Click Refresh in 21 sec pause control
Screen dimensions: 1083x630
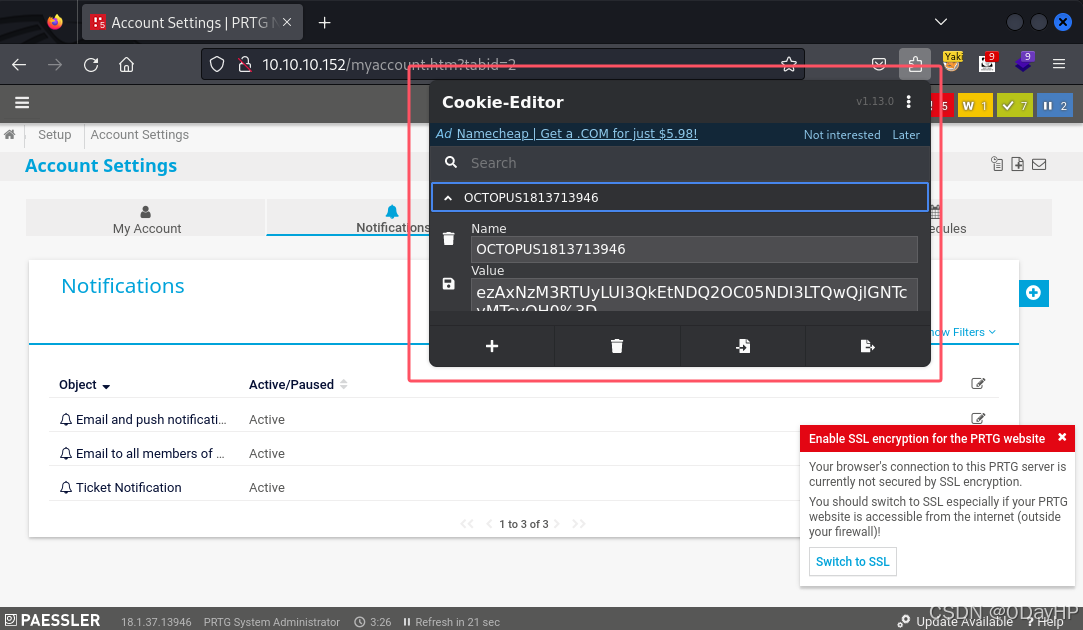tap(452, 622)
